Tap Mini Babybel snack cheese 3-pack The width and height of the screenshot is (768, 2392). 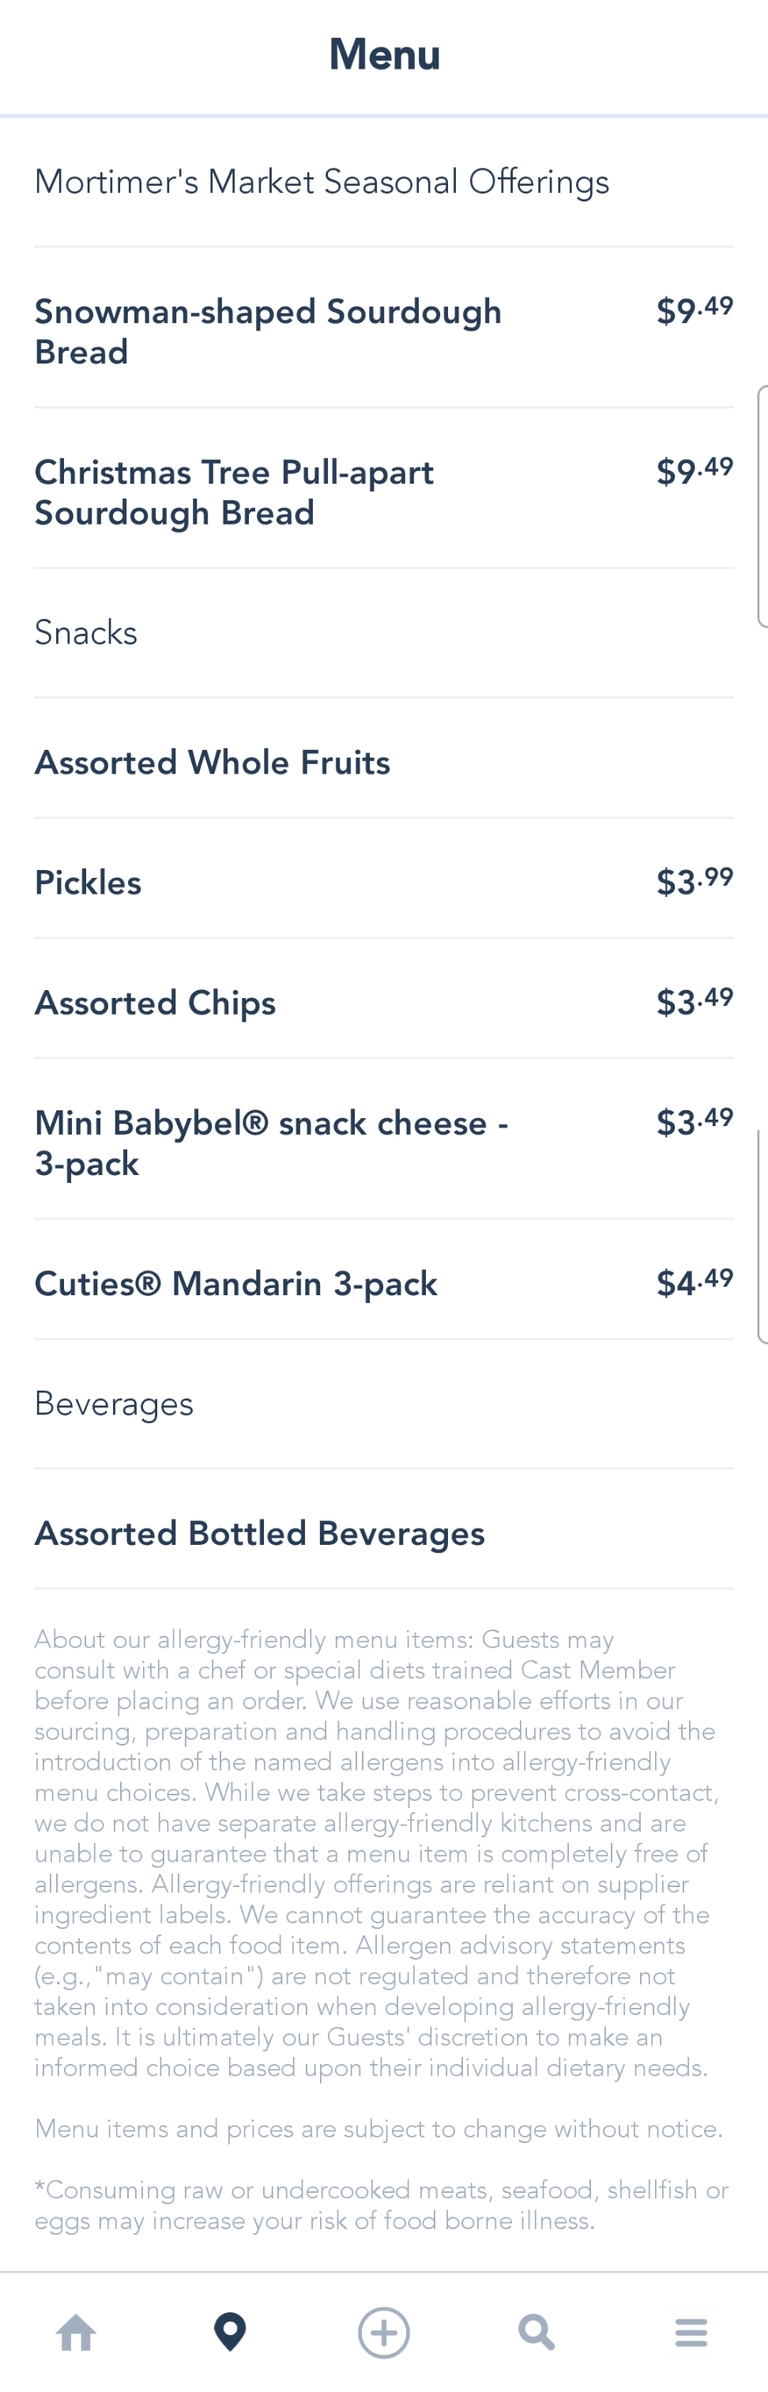(271, 1143)
